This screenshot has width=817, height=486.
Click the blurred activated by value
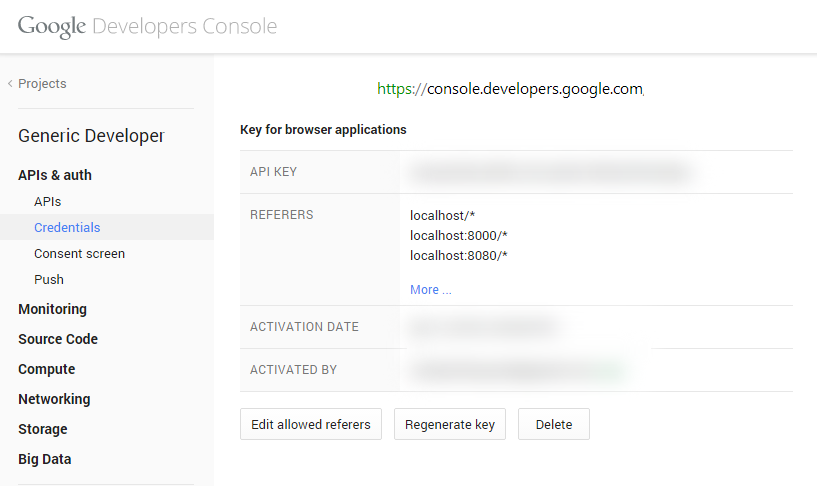(x=518, y=370)
